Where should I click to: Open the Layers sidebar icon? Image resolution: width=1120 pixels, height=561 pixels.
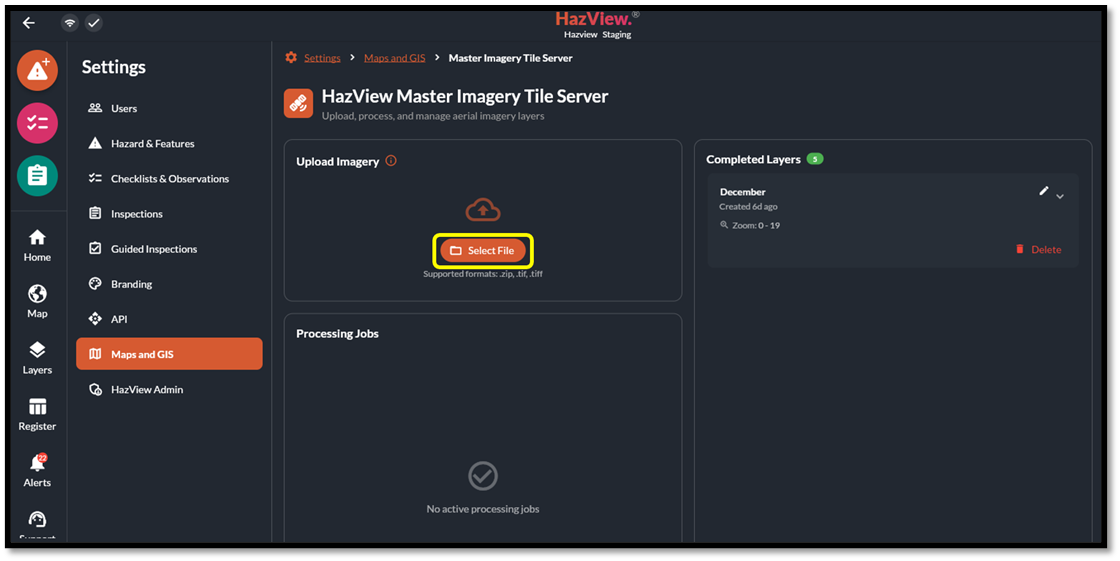(x=37, y=357)
